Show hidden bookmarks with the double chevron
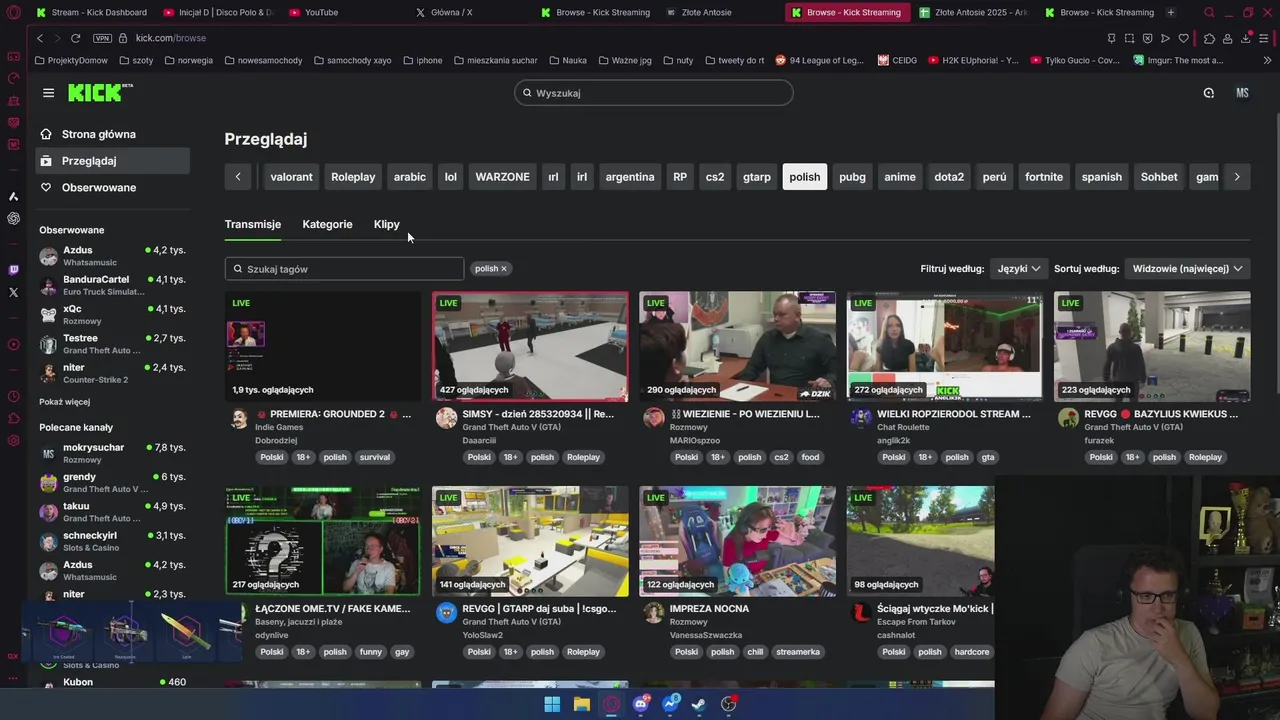This screenshot has height=720, width=1280. 1267,60
